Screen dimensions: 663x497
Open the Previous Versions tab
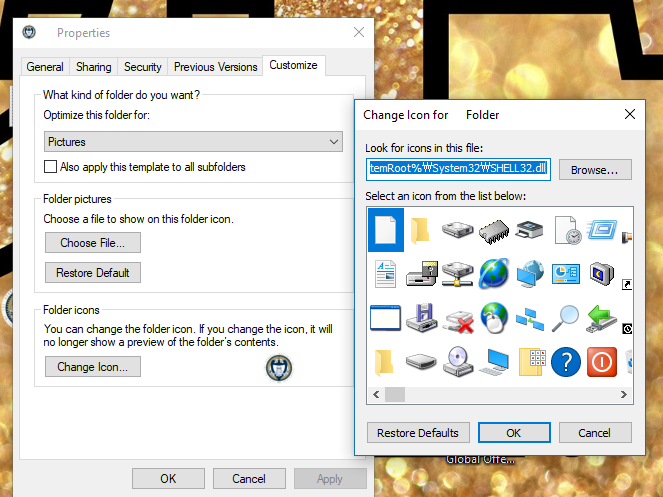(x=216, y=67)
